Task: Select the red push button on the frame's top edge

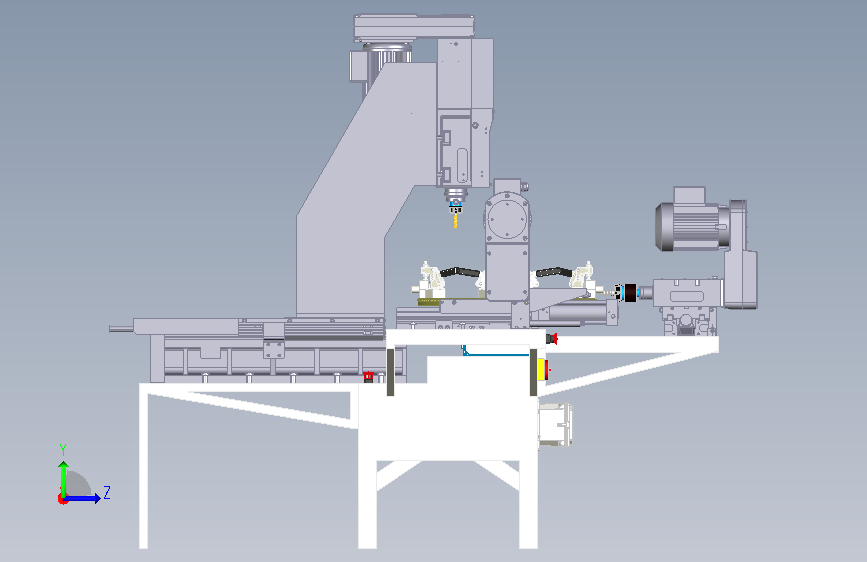Action: point(552,339)
